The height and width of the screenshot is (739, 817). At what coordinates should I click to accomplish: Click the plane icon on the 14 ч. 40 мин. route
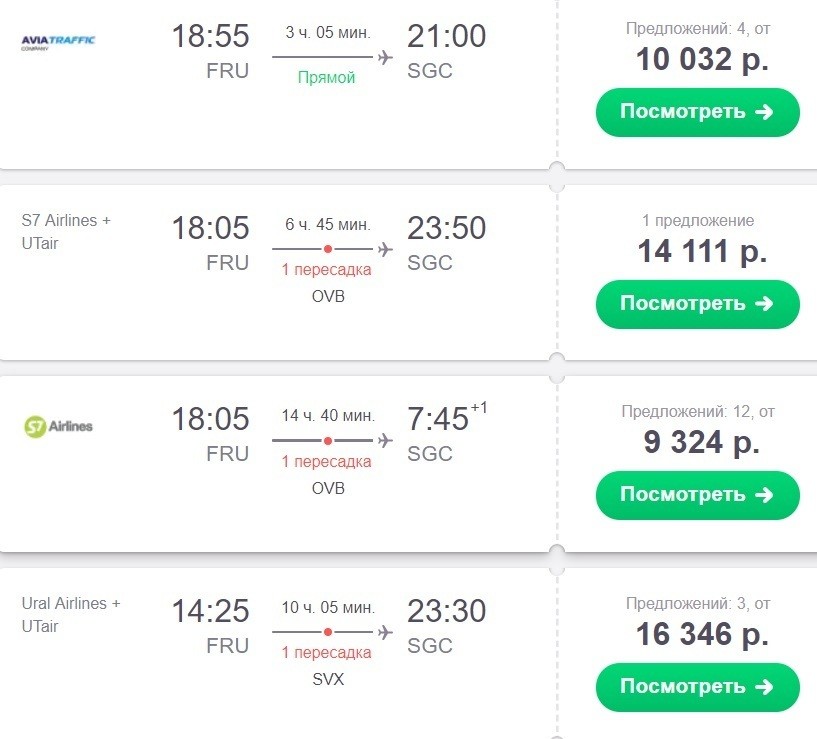coord(385,440)
